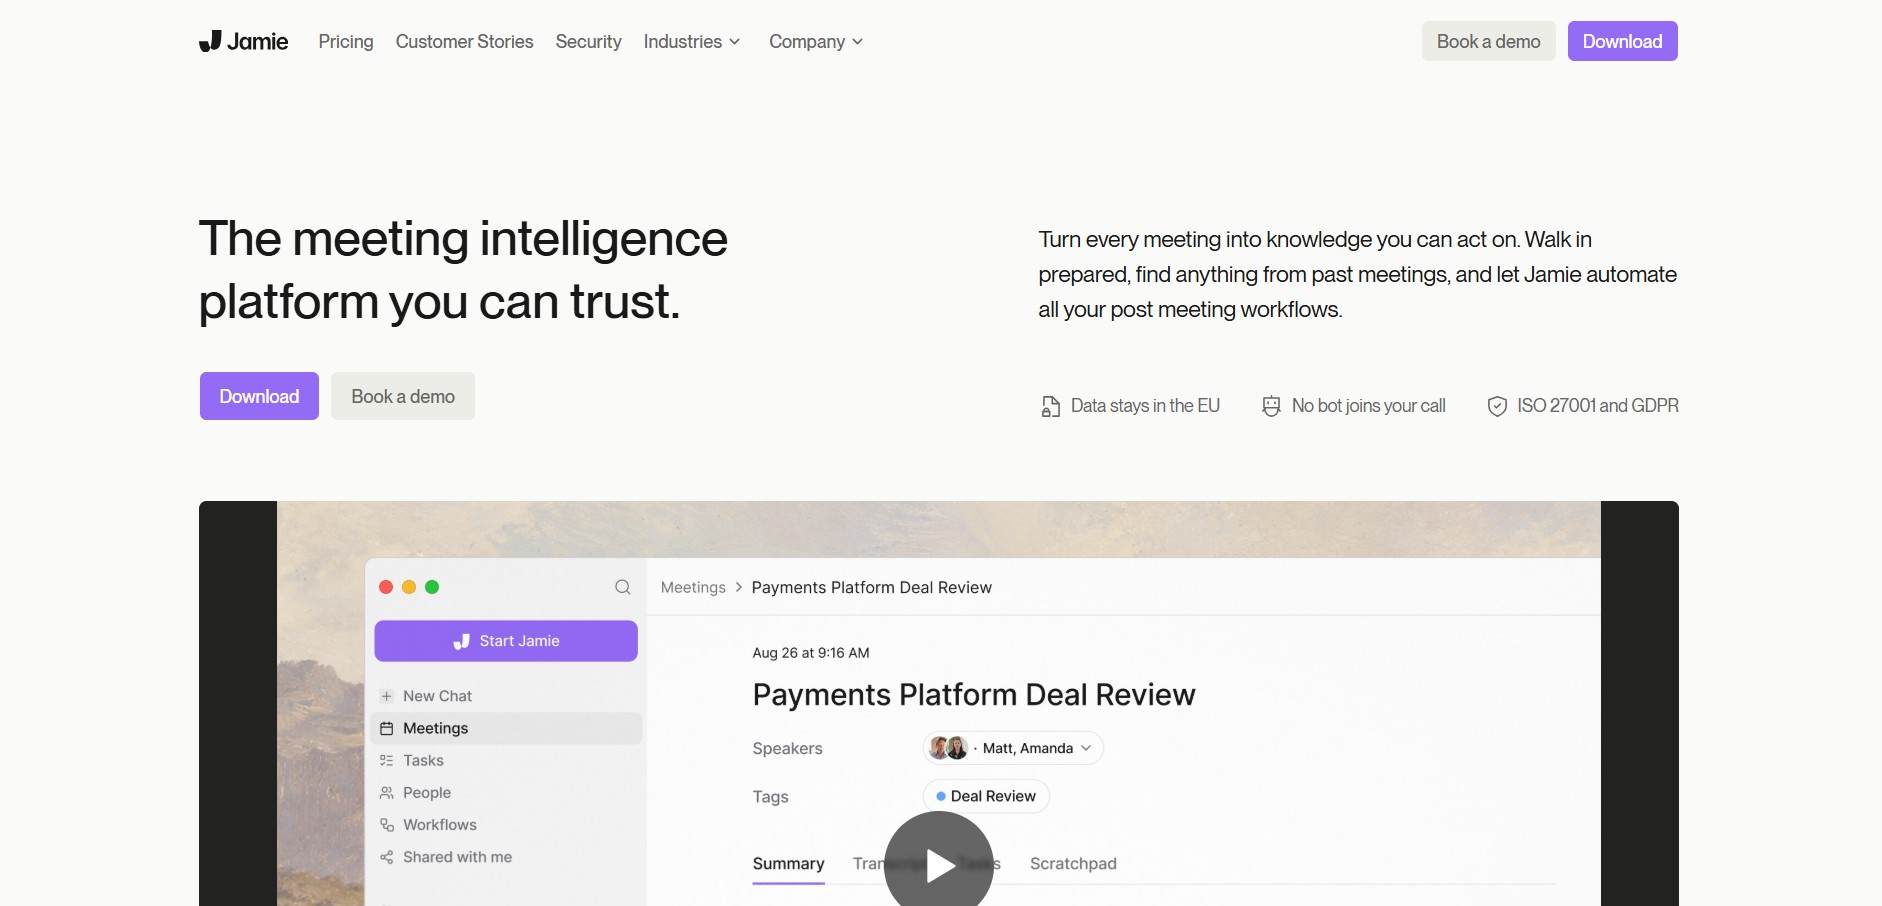Click the green window maximize dot
The height and width of the screenshot is (906, 1882).
click(432, 587)
